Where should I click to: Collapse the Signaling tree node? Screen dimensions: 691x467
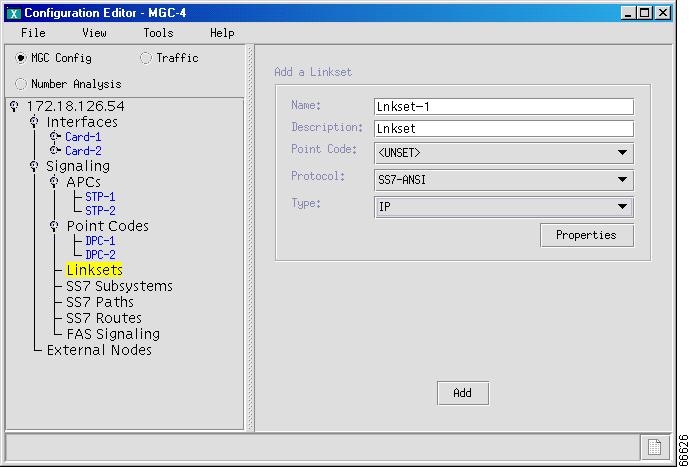coord(34,166)
